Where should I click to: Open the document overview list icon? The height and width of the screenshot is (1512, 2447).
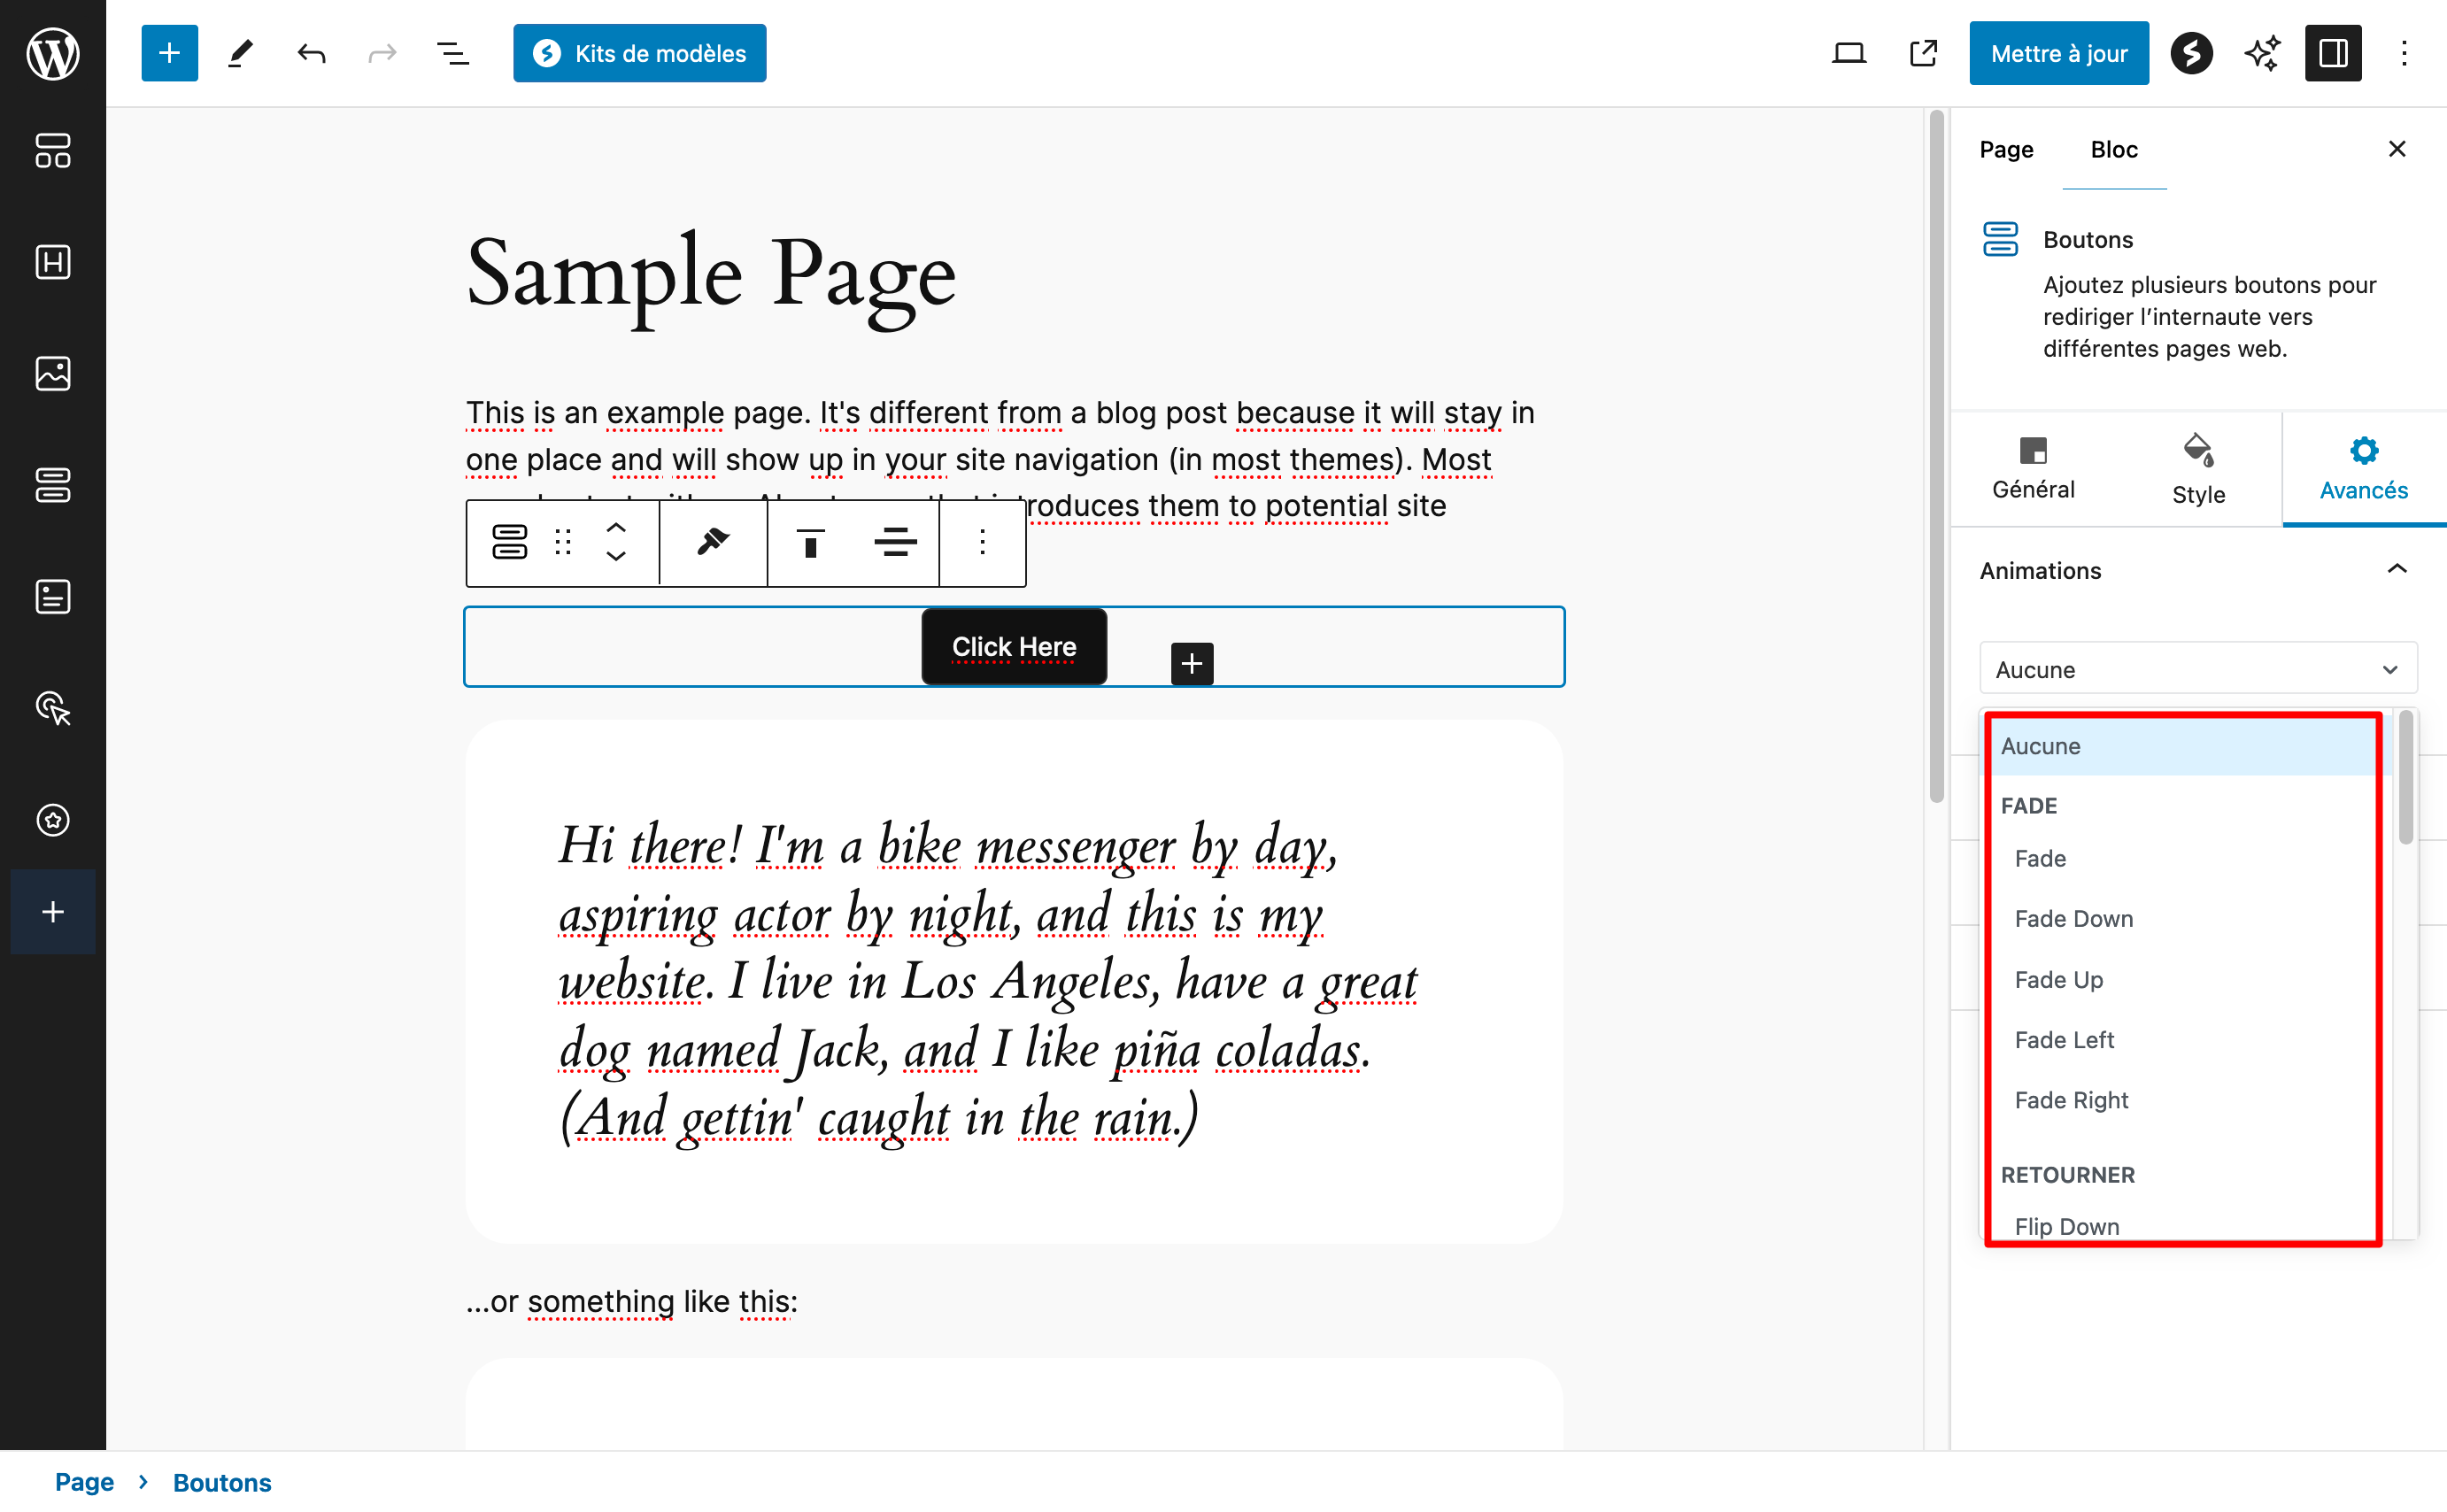click(x=453, y=53)
